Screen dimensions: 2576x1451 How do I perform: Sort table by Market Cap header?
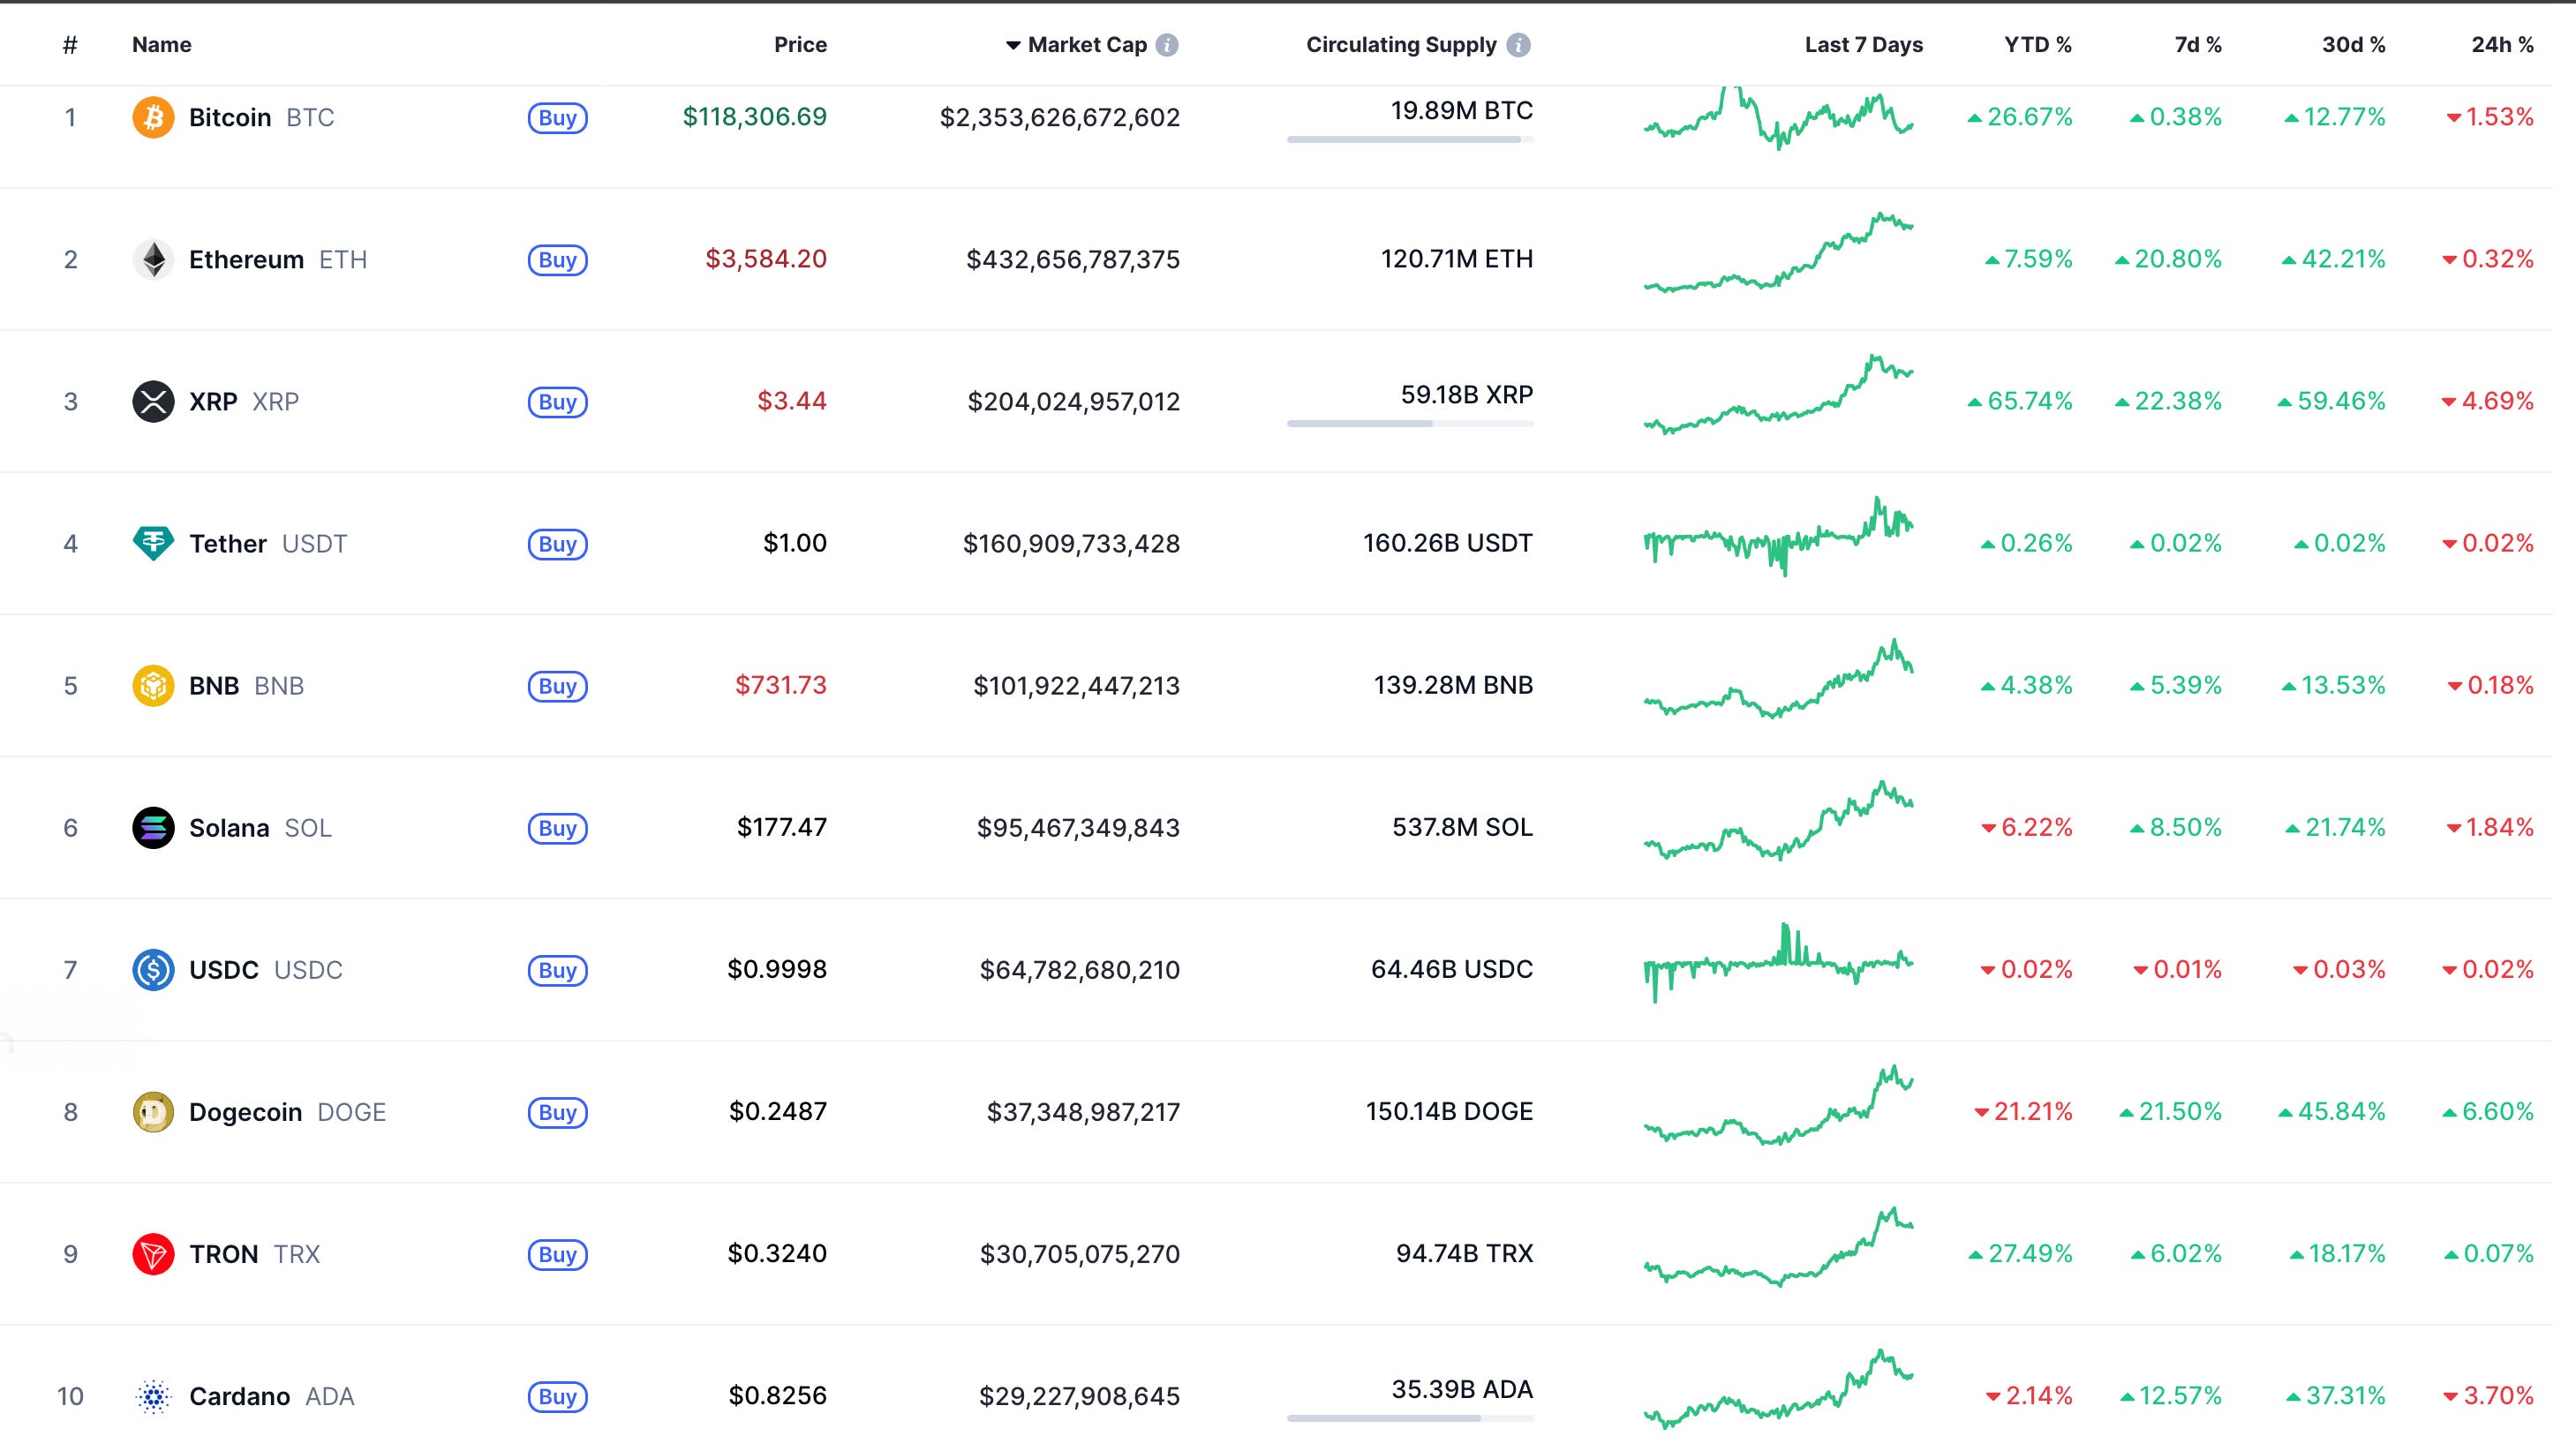(1086, 45)
